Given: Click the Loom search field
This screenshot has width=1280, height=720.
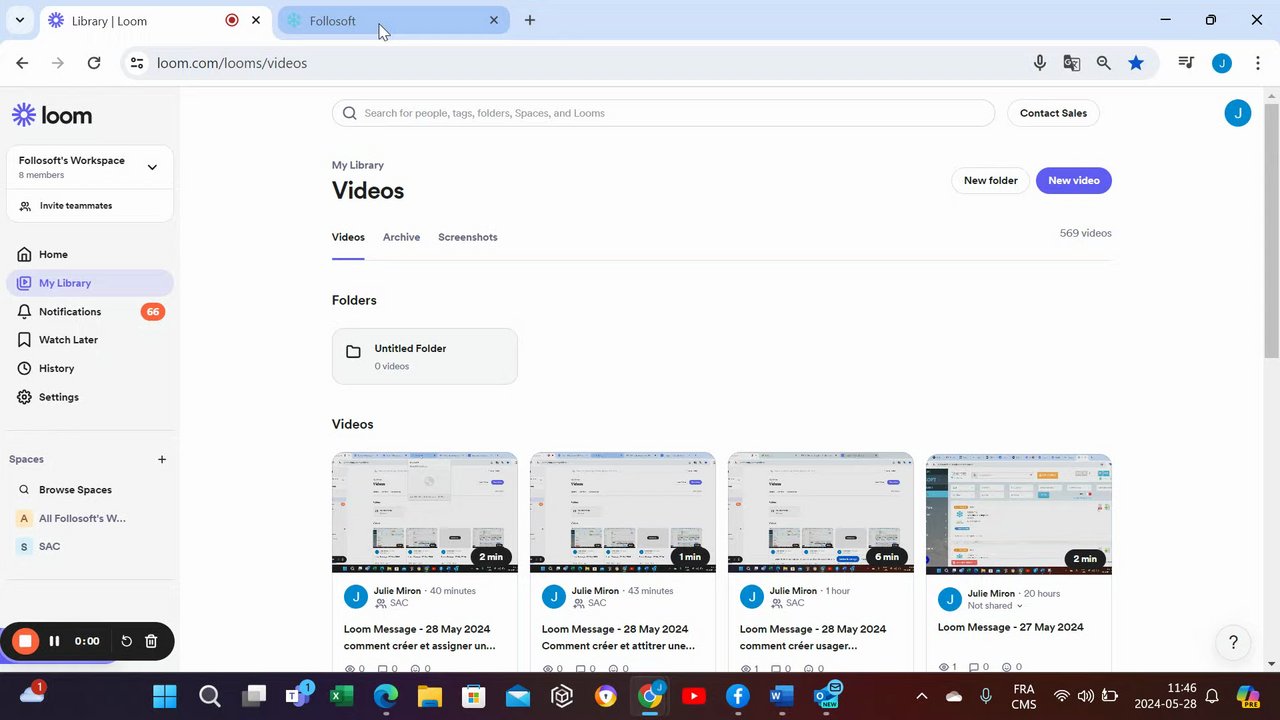Looking at the screenshot, I should 663,113.
